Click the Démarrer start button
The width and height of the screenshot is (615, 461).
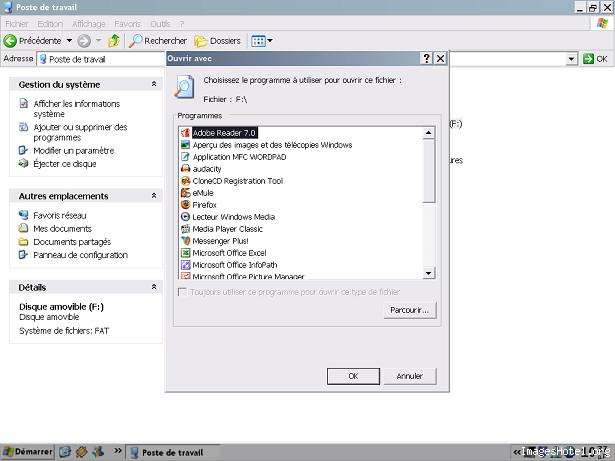(27, 452)
